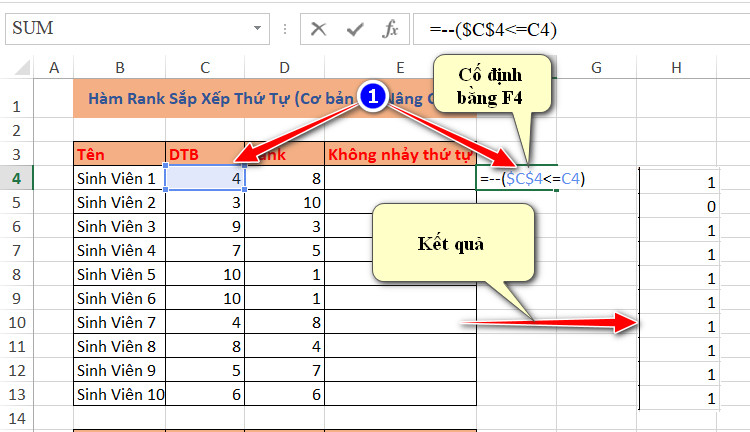
Task: Select column C header
Action: [x=204, y=67]
